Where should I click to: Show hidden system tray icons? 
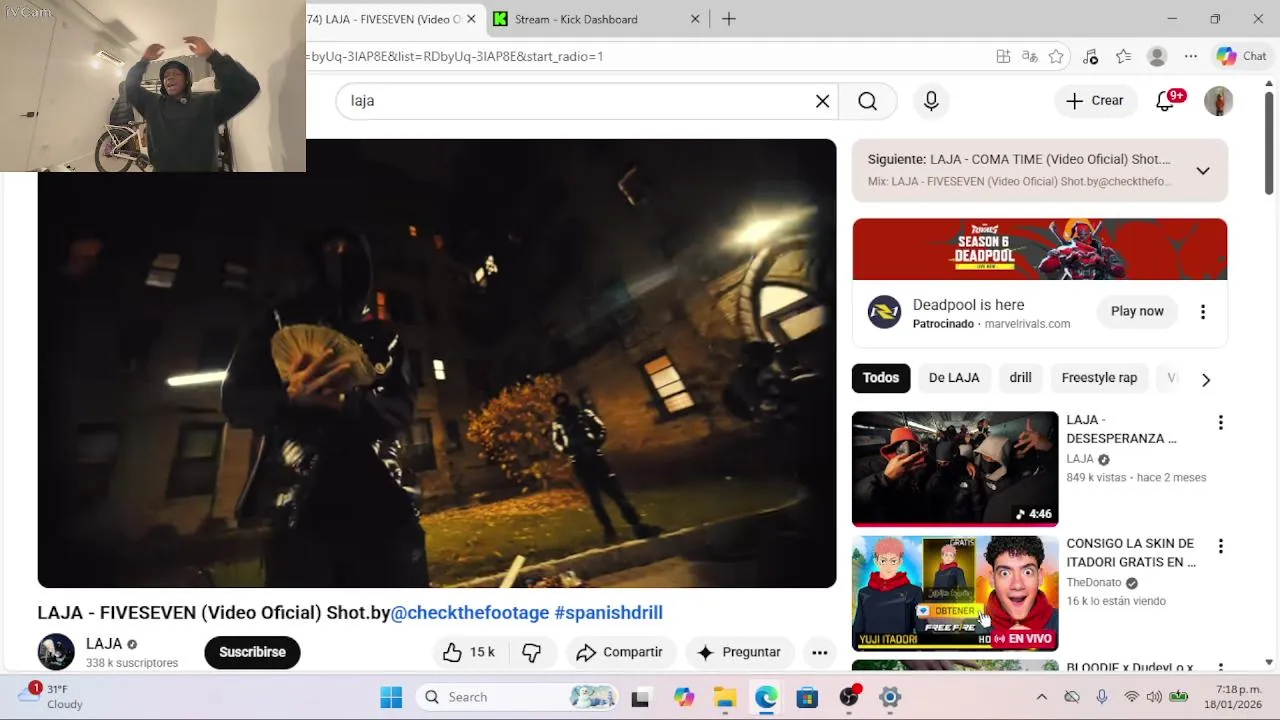pos(1041,697)
